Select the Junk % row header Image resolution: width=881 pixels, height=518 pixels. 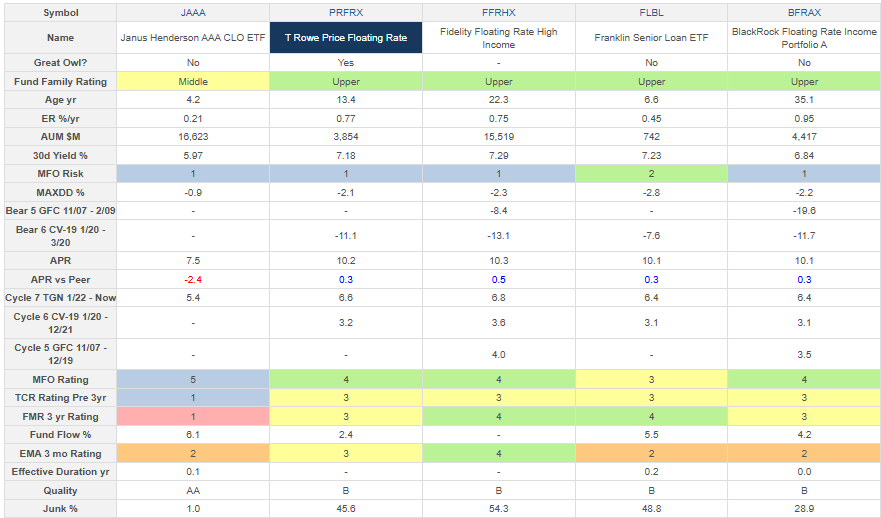click(x=59, y=508)
